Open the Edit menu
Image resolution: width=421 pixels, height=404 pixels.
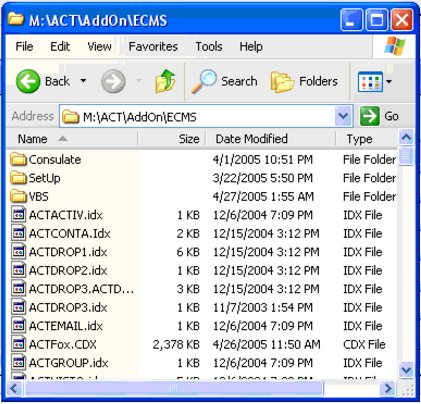[x=60, y=46]
